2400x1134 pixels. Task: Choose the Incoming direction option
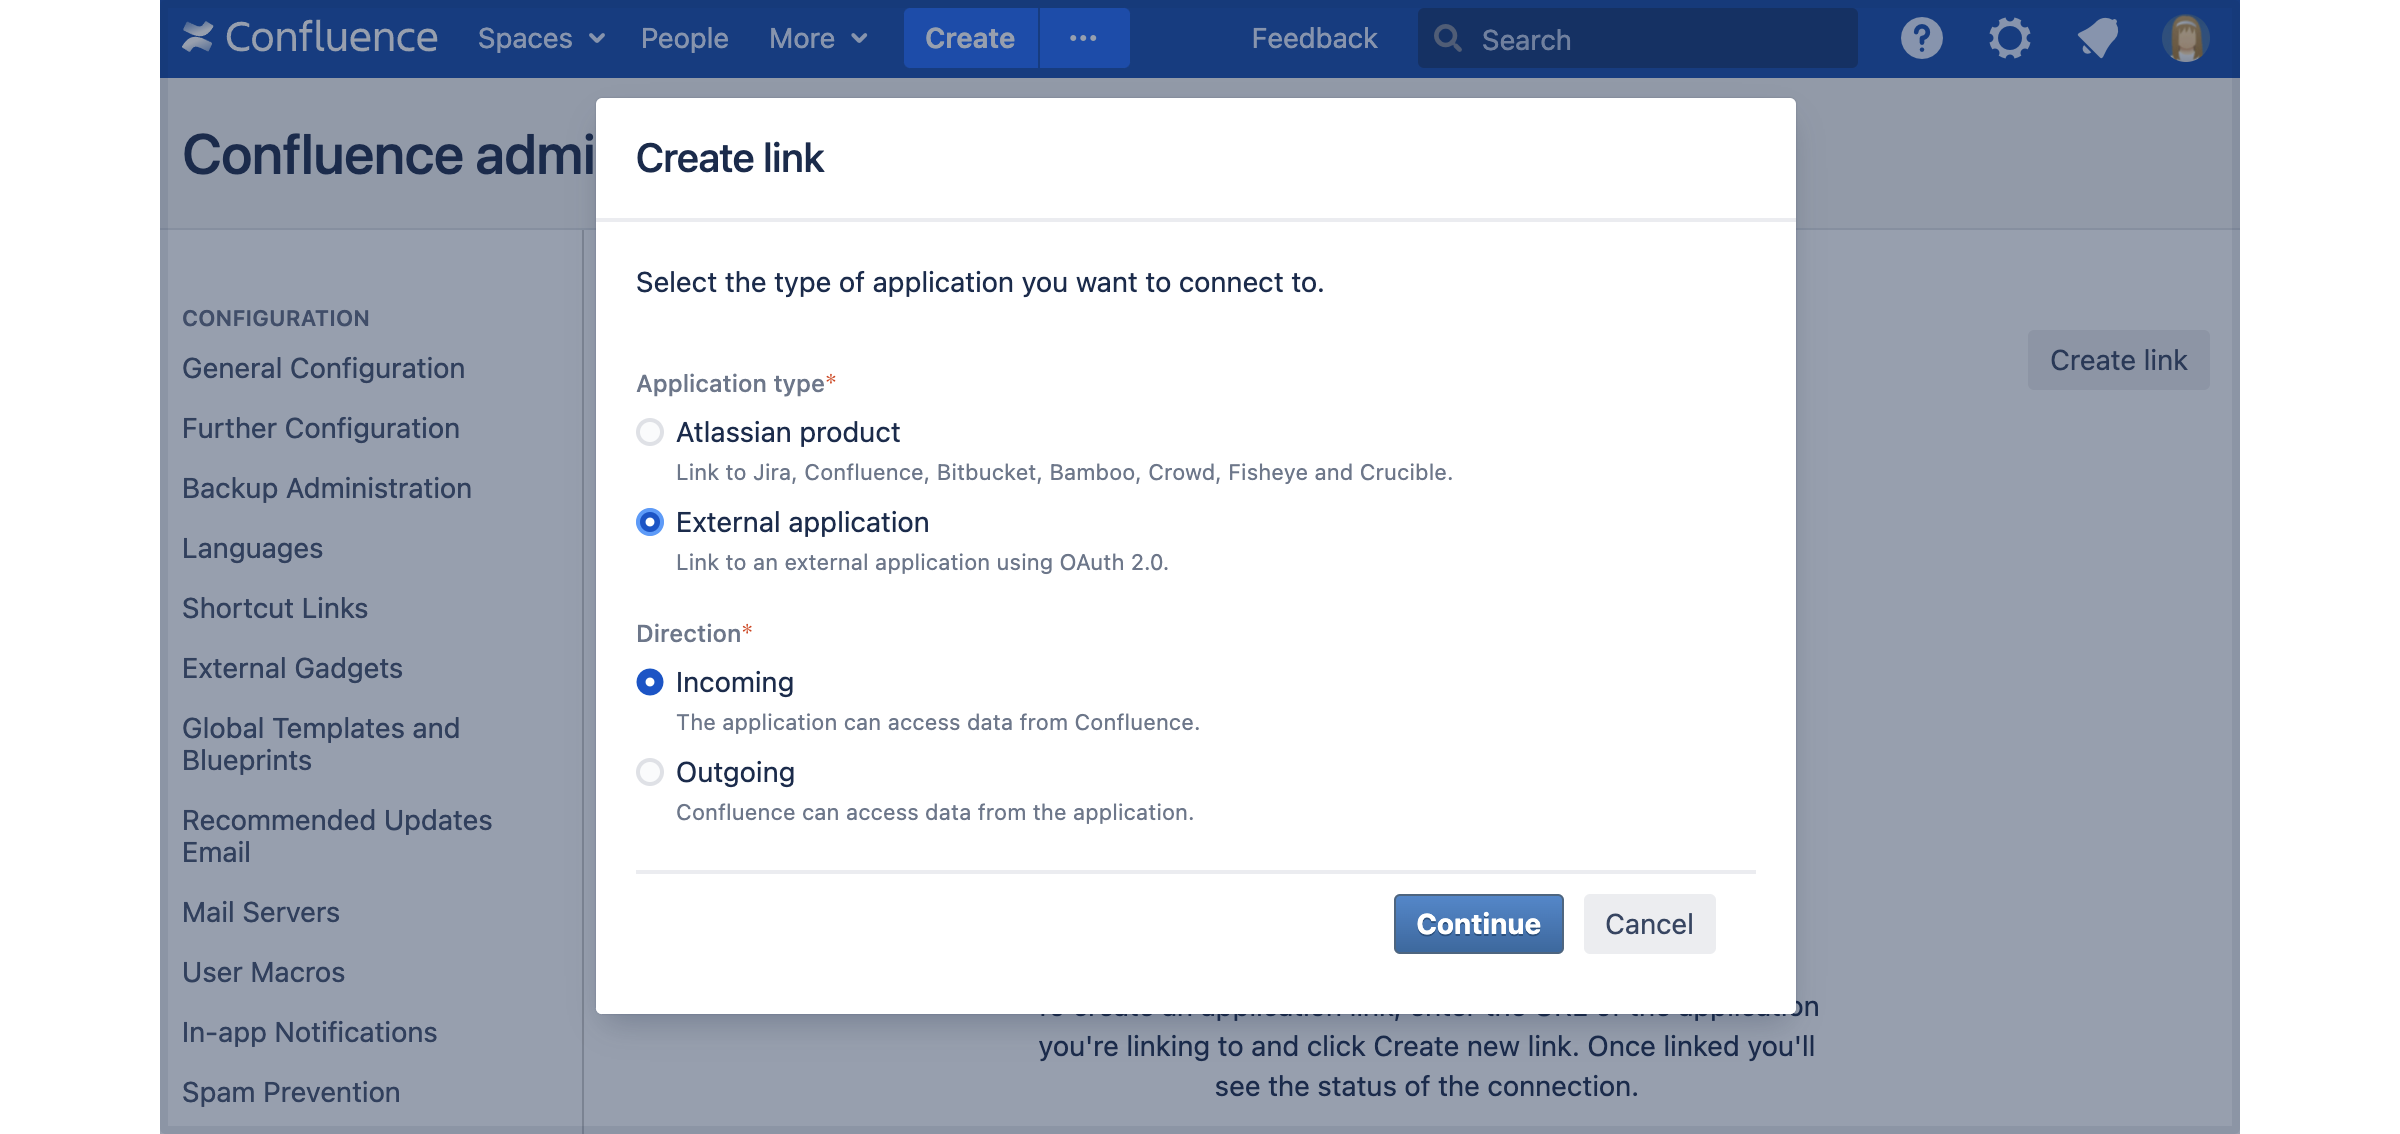coord(650,682)
